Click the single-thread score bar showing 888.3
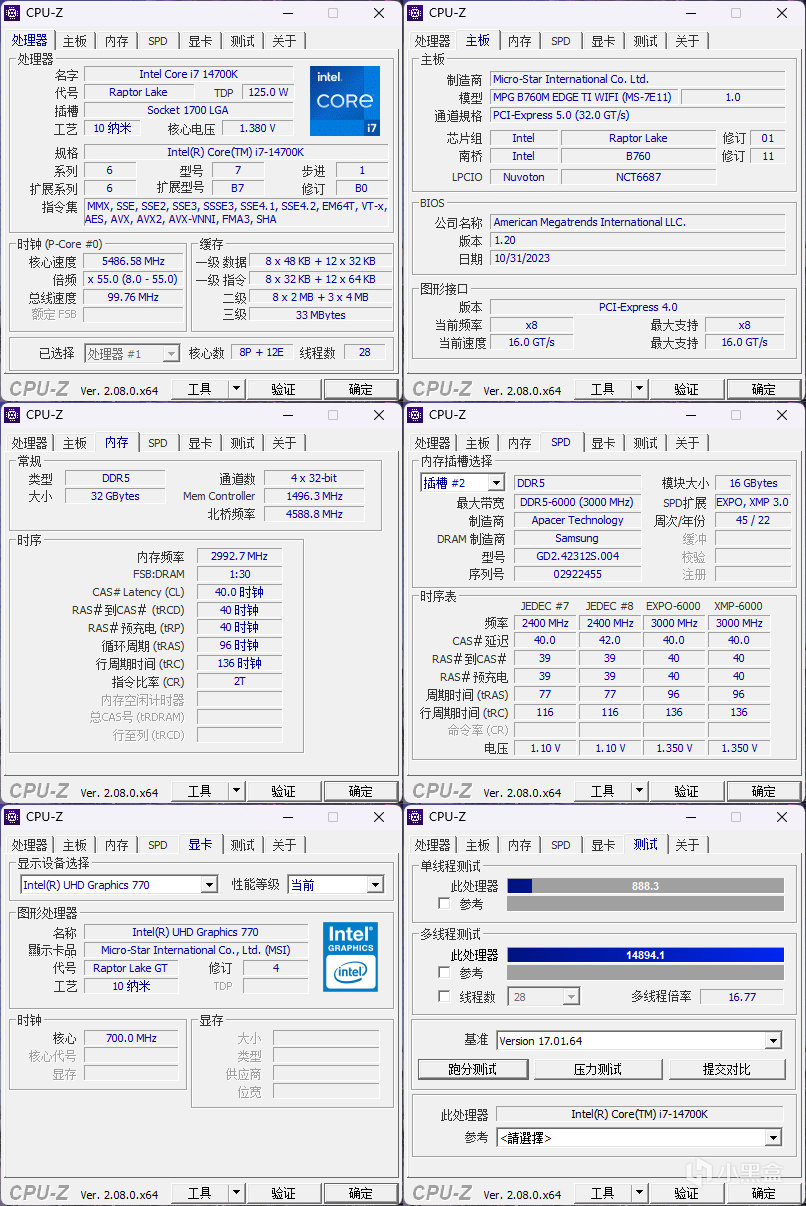 pos(645,886)
